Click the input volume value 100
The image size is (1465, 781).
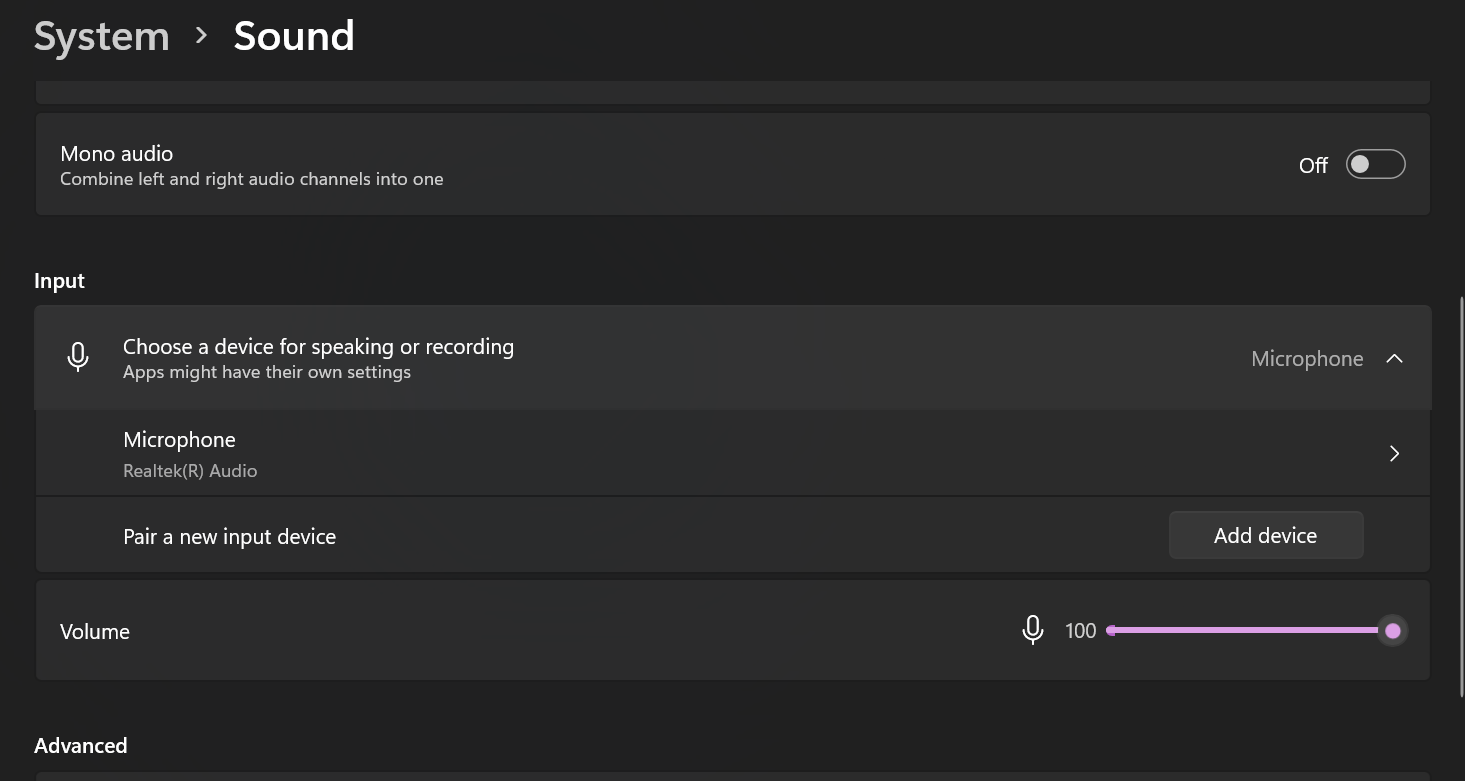pos(1081,631)
